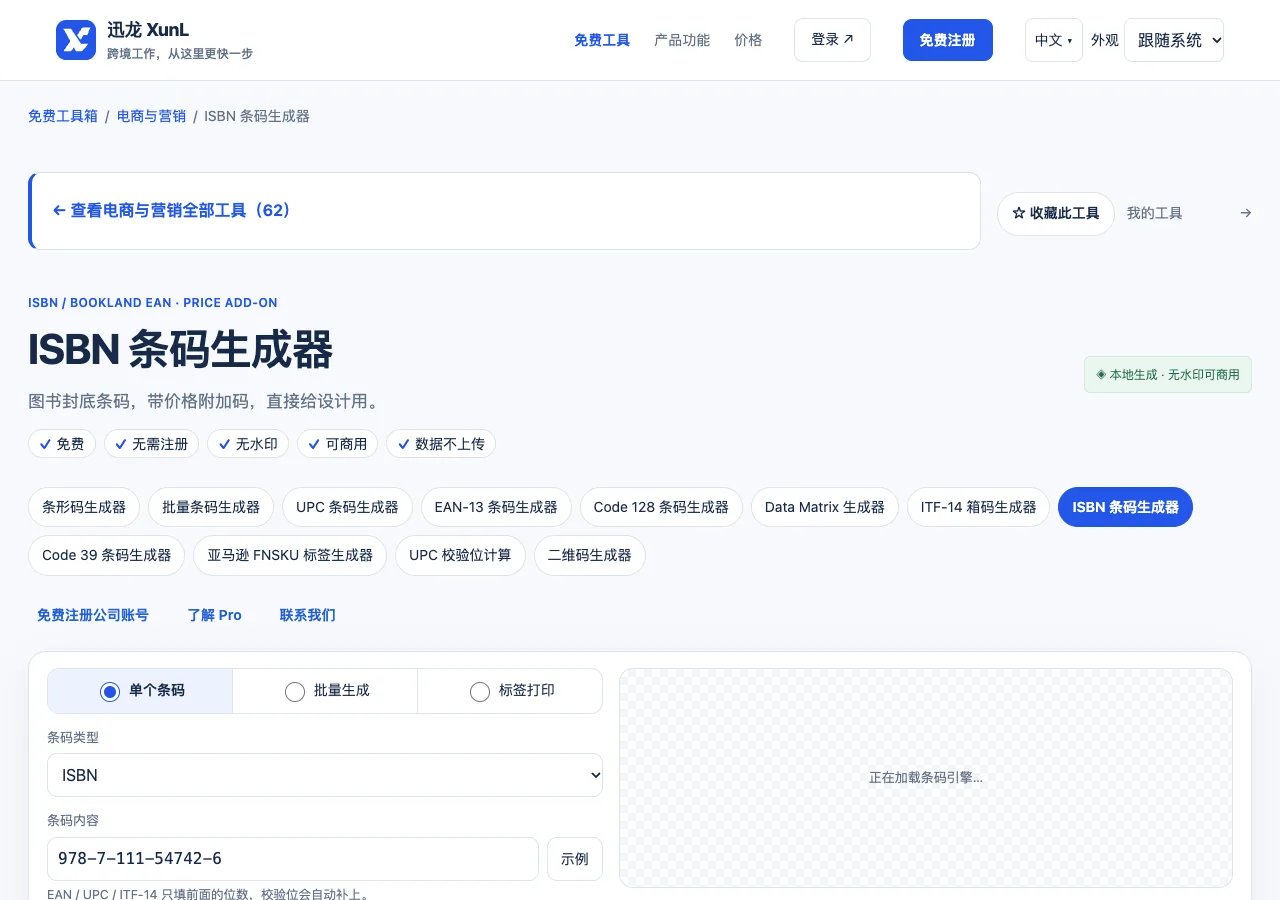Click the 本地生成 · 无水印可商用 badge

click(1168, 374)
